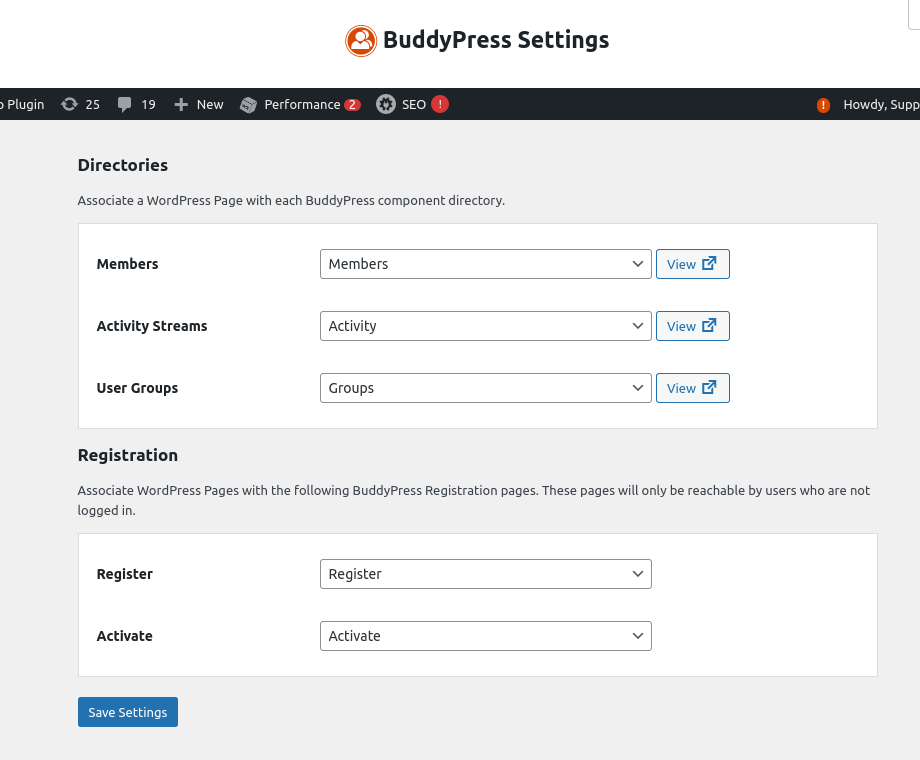Open the User Groups dropdown
The width and height of the screenshot is (920, 760).
[485, 388]
